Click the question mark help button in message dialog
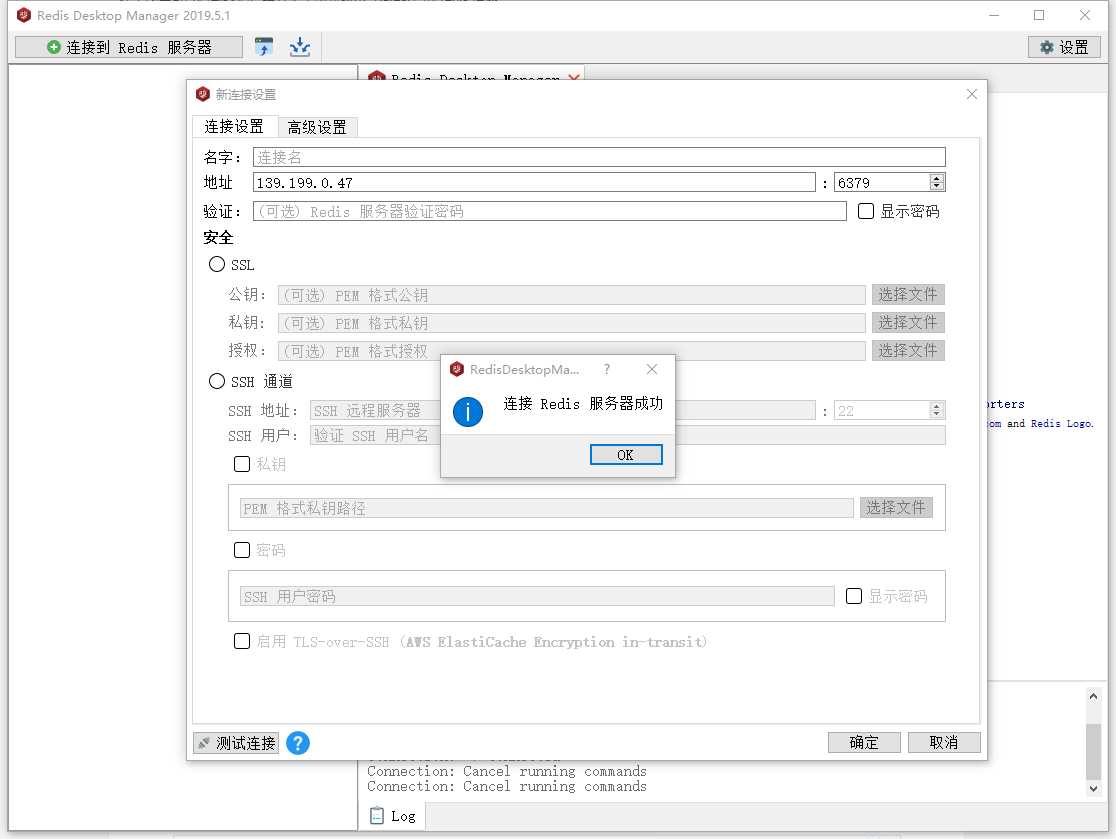This screenshot has width=1116, height=839. tap(606, 369)
